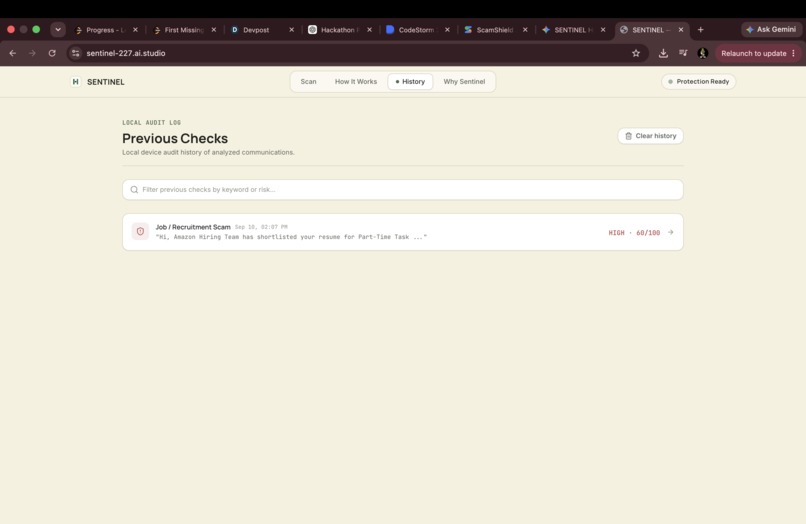This screenshot has width=806, height=524.
Task: Open the media controls icon
Action: click(683, 53)
